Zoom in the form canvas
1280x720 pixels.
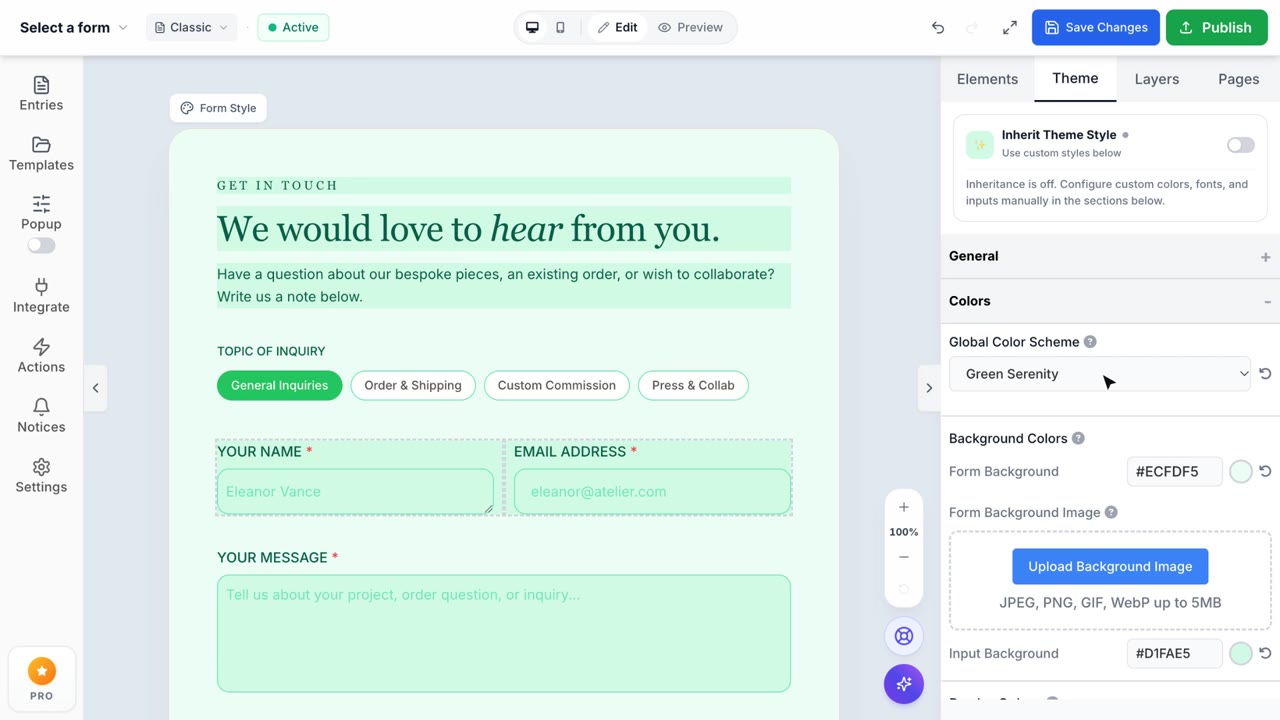click(x=904, y=507)
